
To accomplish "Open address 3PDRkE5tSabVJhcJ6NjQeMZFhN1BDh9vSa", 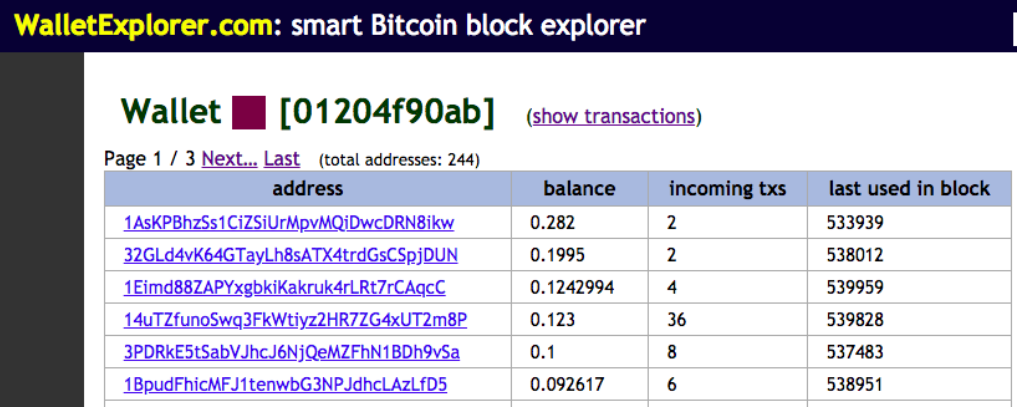I will 292,352.
